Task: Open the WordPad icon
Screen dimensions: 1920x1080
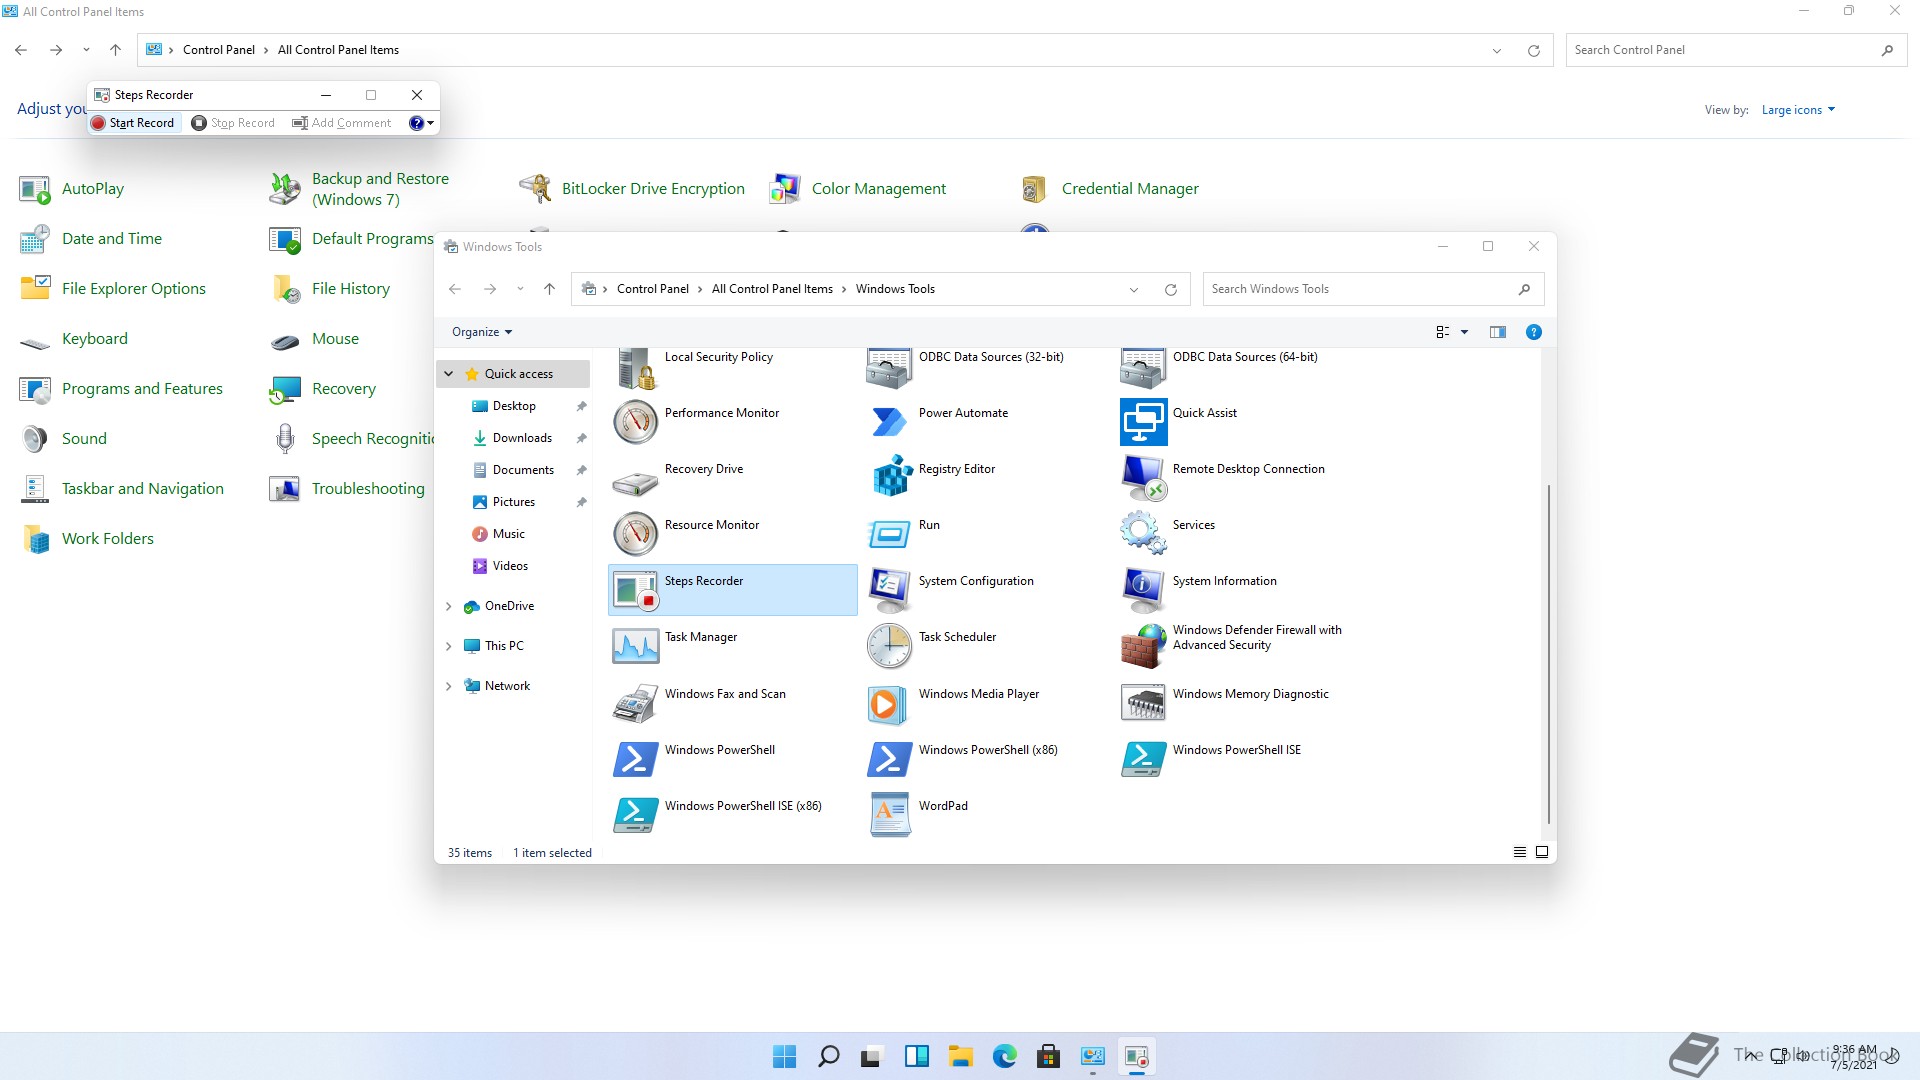Action: (x=889, y=815)
